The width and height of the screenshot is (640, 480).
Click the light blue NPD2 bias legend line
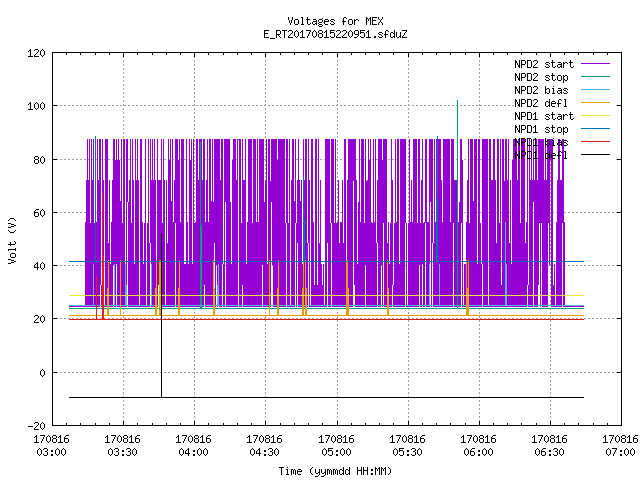coord(596,90)
